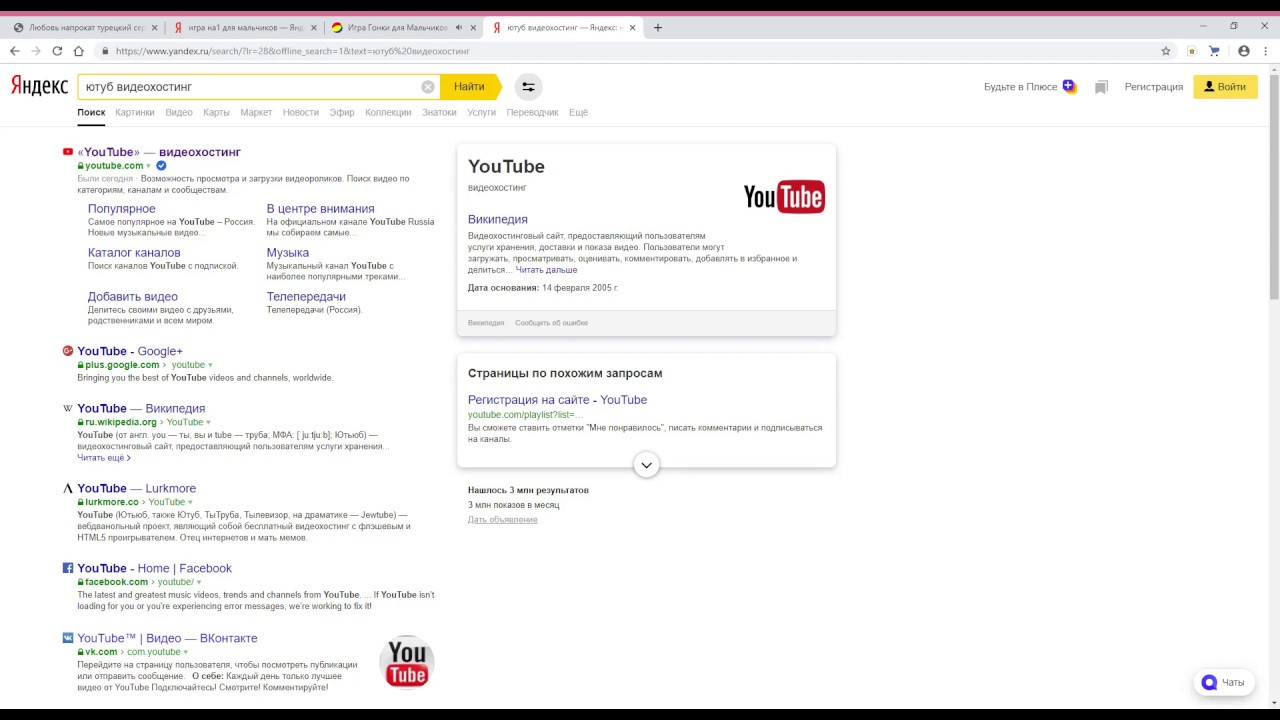Click the Lurkmore favicon of YouTube result
1280x720 pixels.
(68, 488)
